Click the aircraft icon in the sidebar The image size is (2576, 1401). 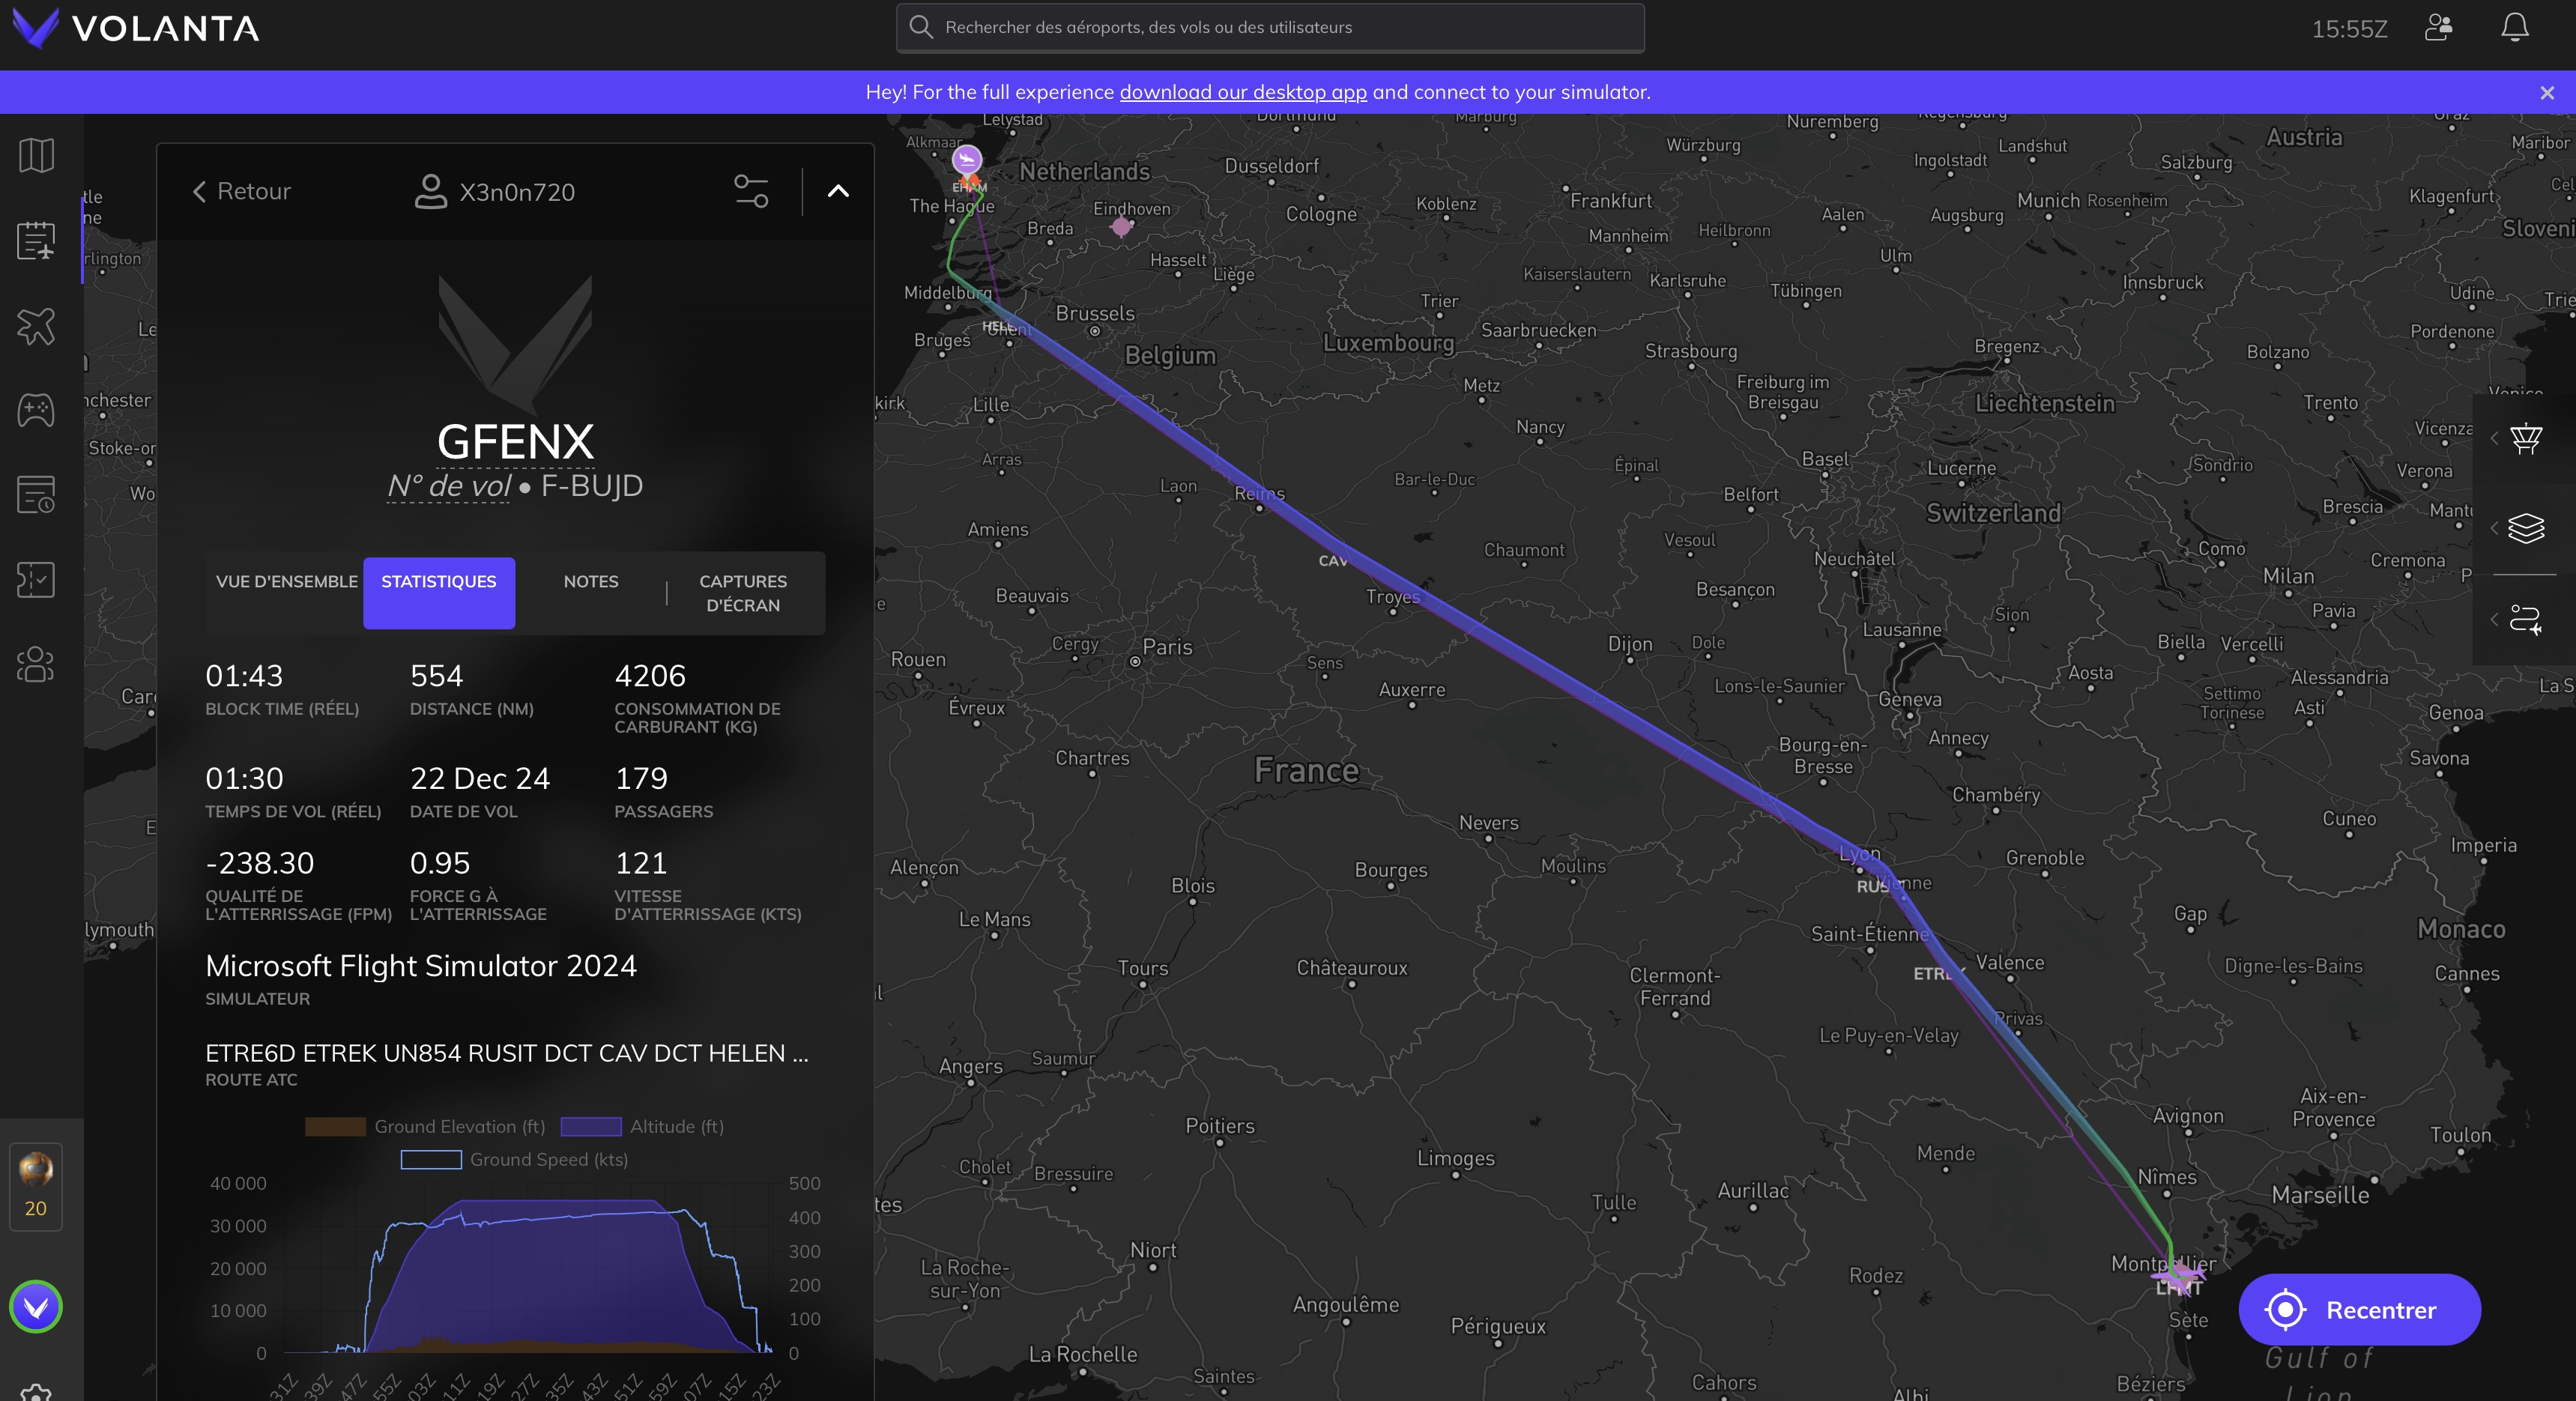pyautogui.click(x=36, y=326)
